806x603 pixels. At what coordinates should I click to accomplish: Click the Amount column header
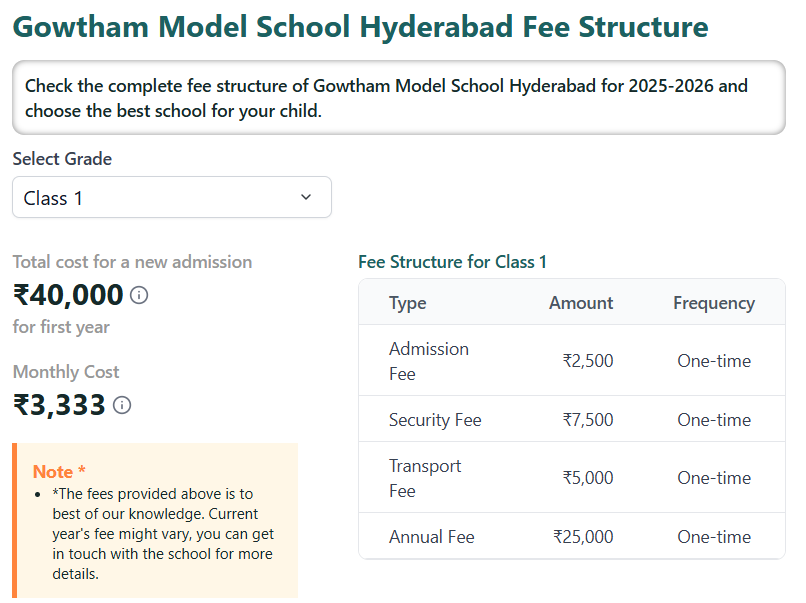[581, 303]
